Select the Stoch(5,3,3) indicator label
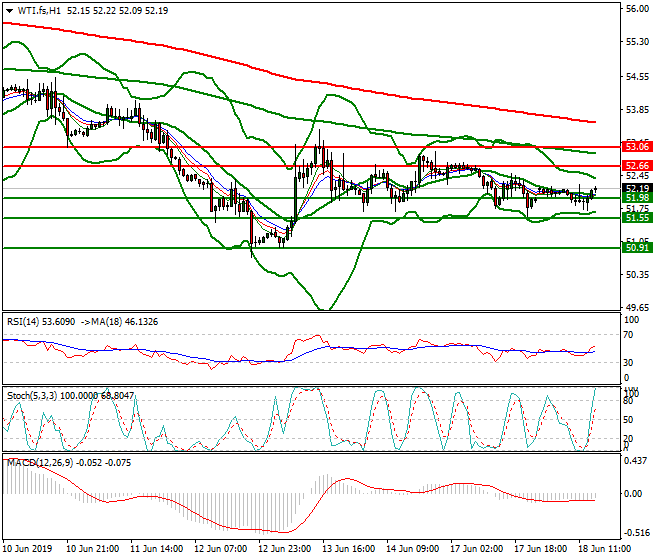The image size is (660, 560). click(32, 396)
